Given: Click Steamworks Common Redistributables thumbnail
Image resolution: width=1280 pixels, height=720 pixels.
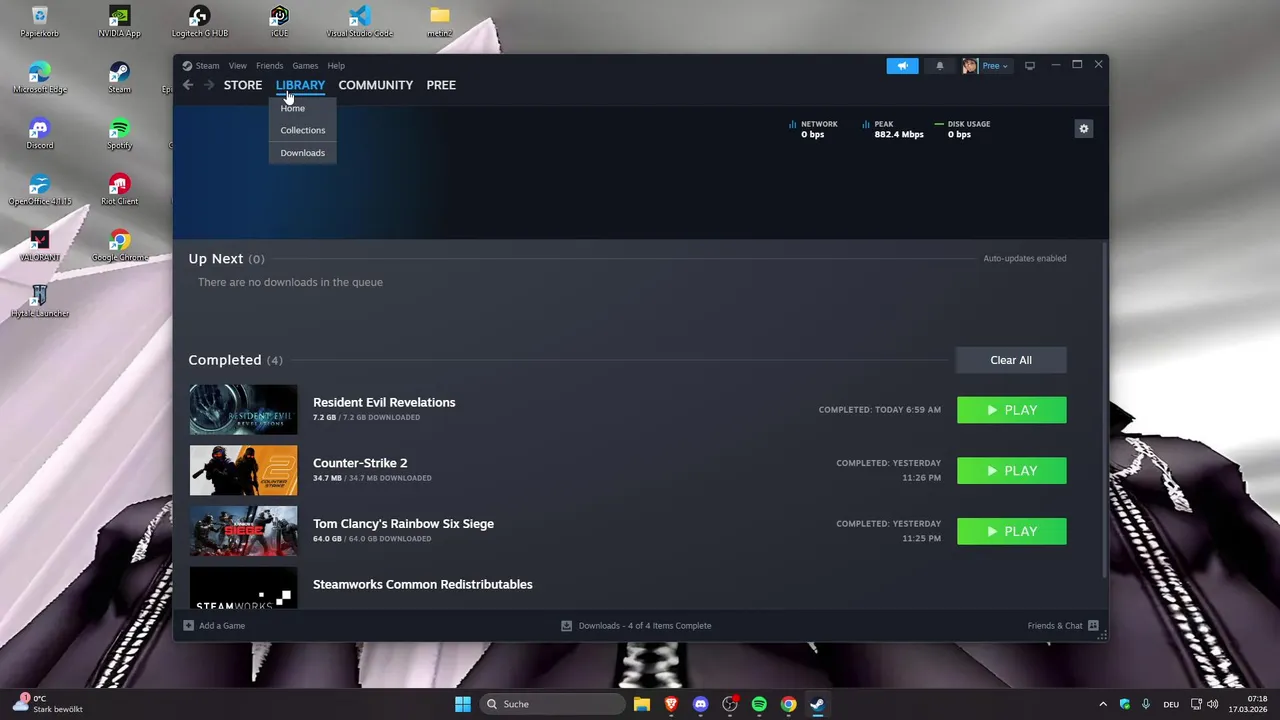Looking at the screenshot, I should pyautogui.click(x=243, y=589).
